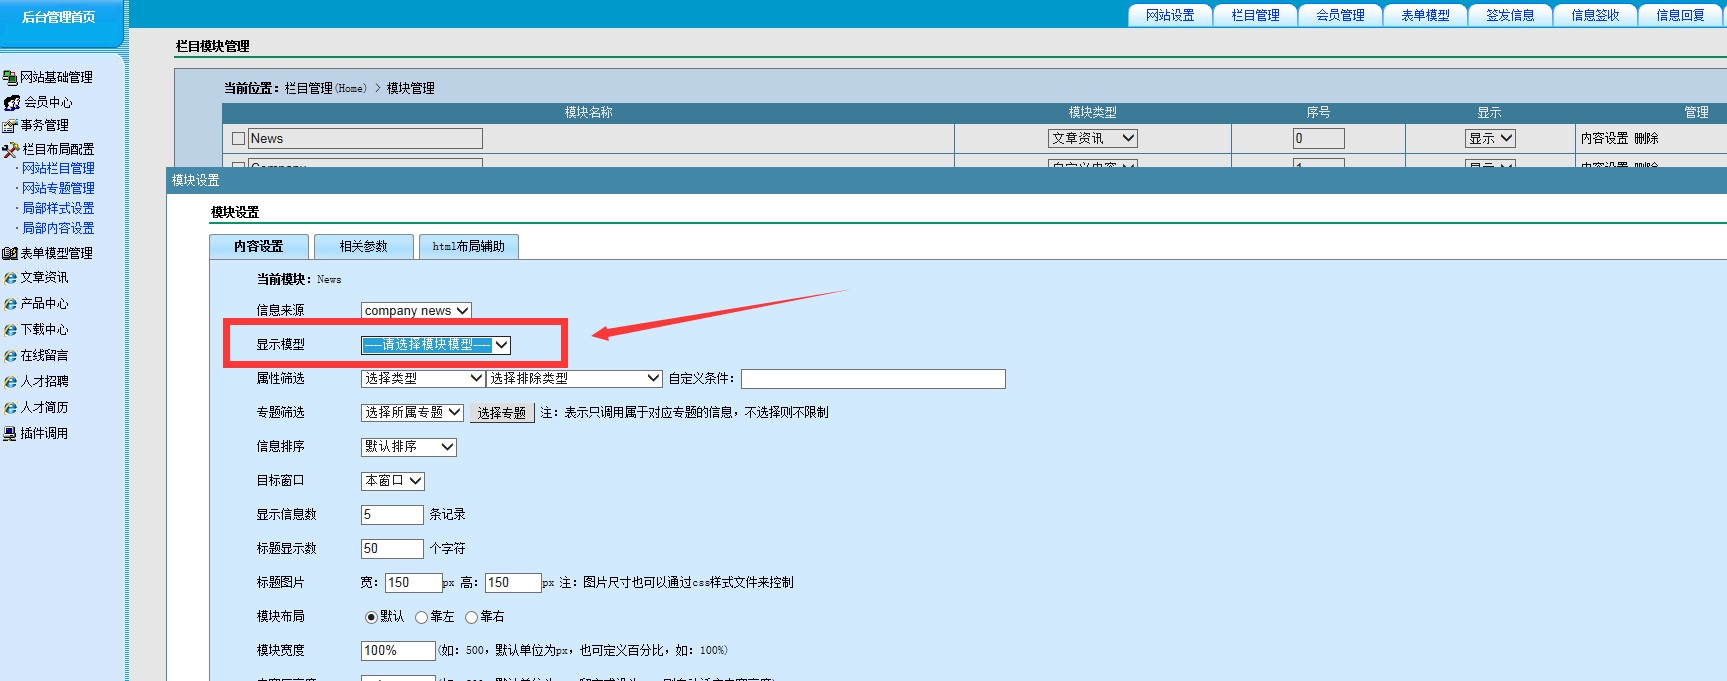Click the 事务管理 sidebar icon
The width and height of the screenshot is (1727, 681).
pyautogui.click(x=10, y=125)
